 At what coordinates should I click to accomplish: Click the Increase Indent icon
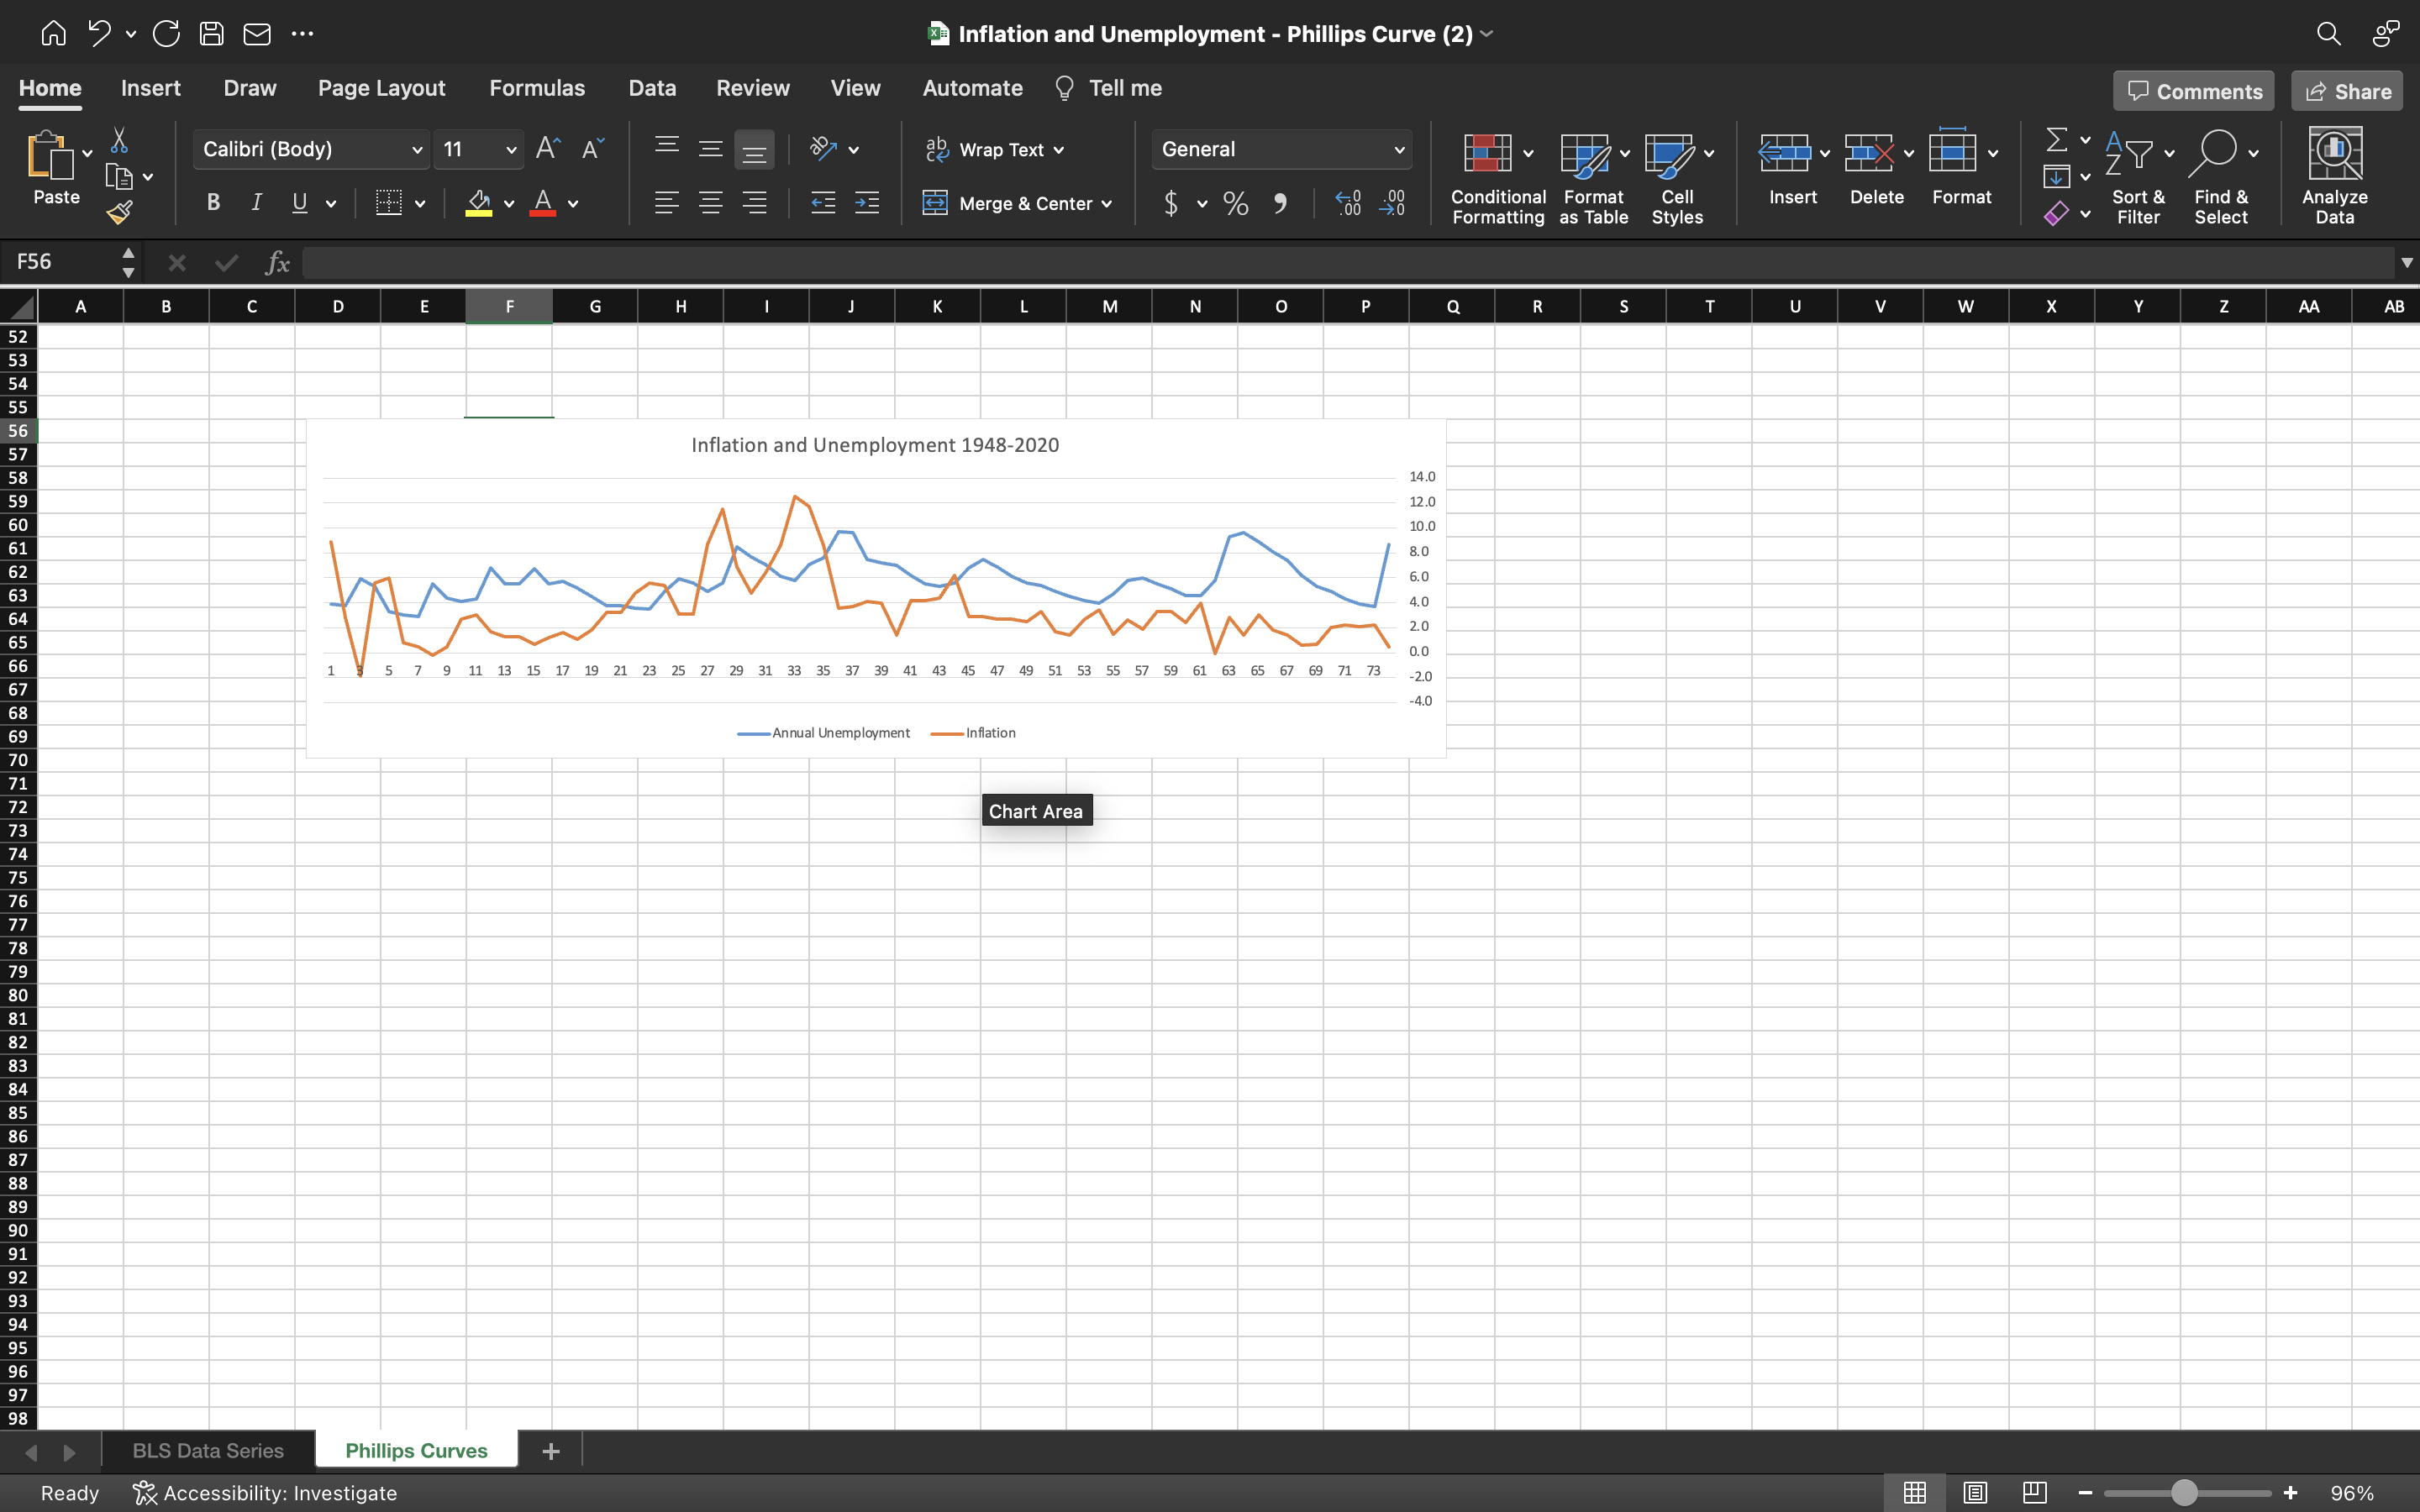coord(867,203)
